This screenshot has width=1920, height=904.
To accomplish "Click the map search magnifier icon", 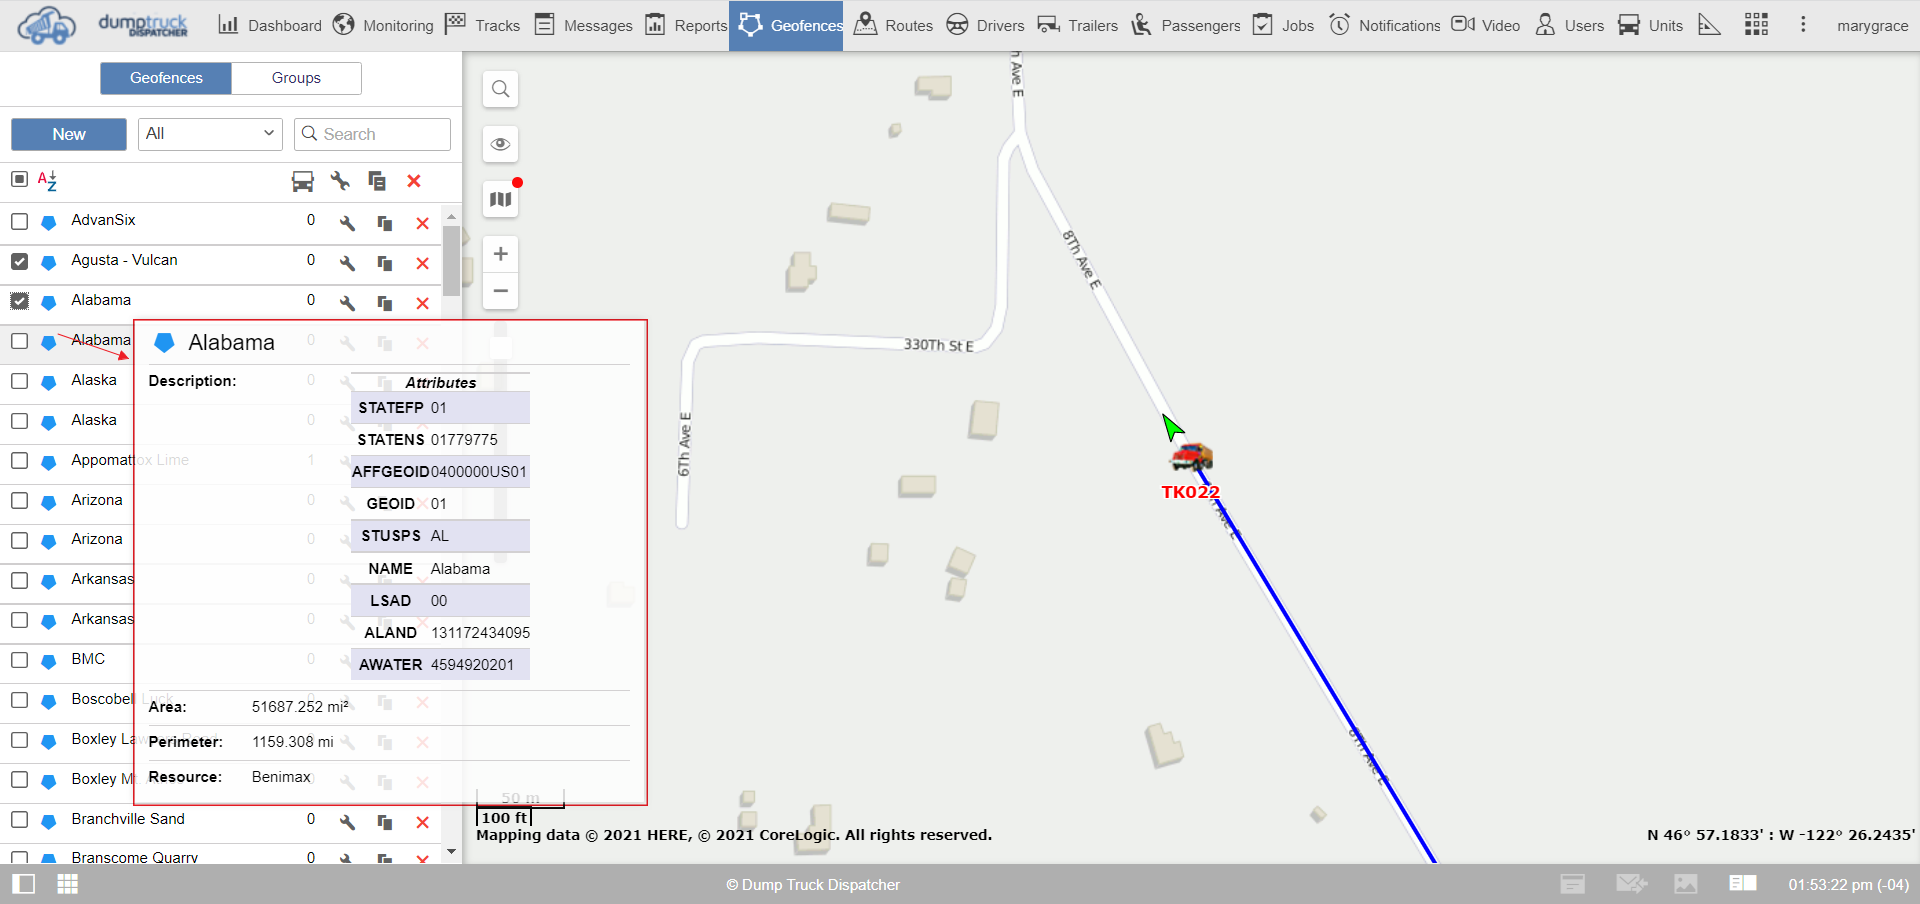I will [500, 89].
